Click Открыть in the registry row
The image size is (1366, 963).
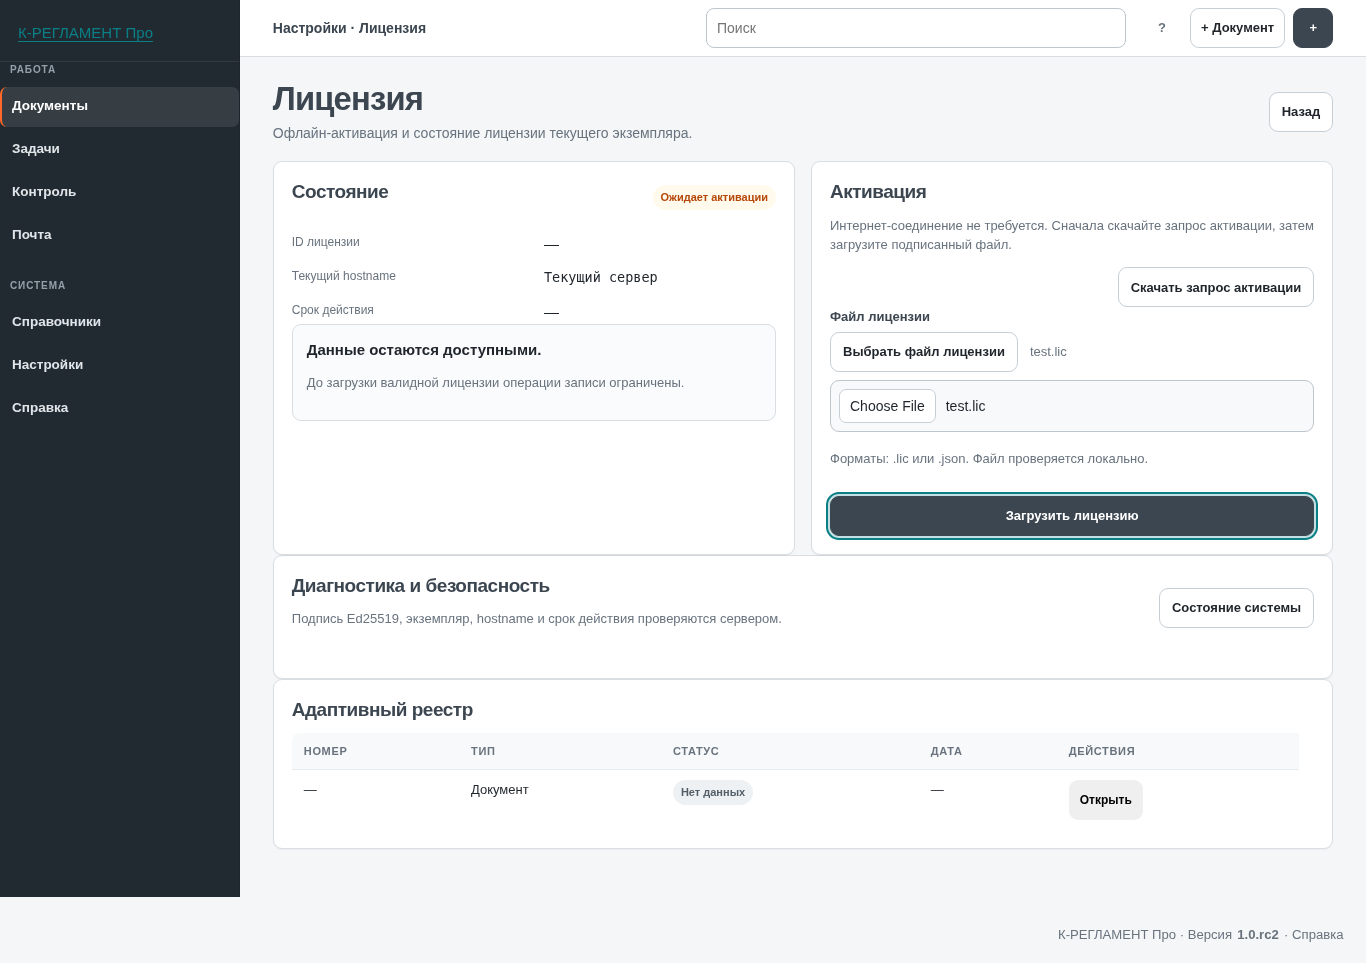(1106, 800)
